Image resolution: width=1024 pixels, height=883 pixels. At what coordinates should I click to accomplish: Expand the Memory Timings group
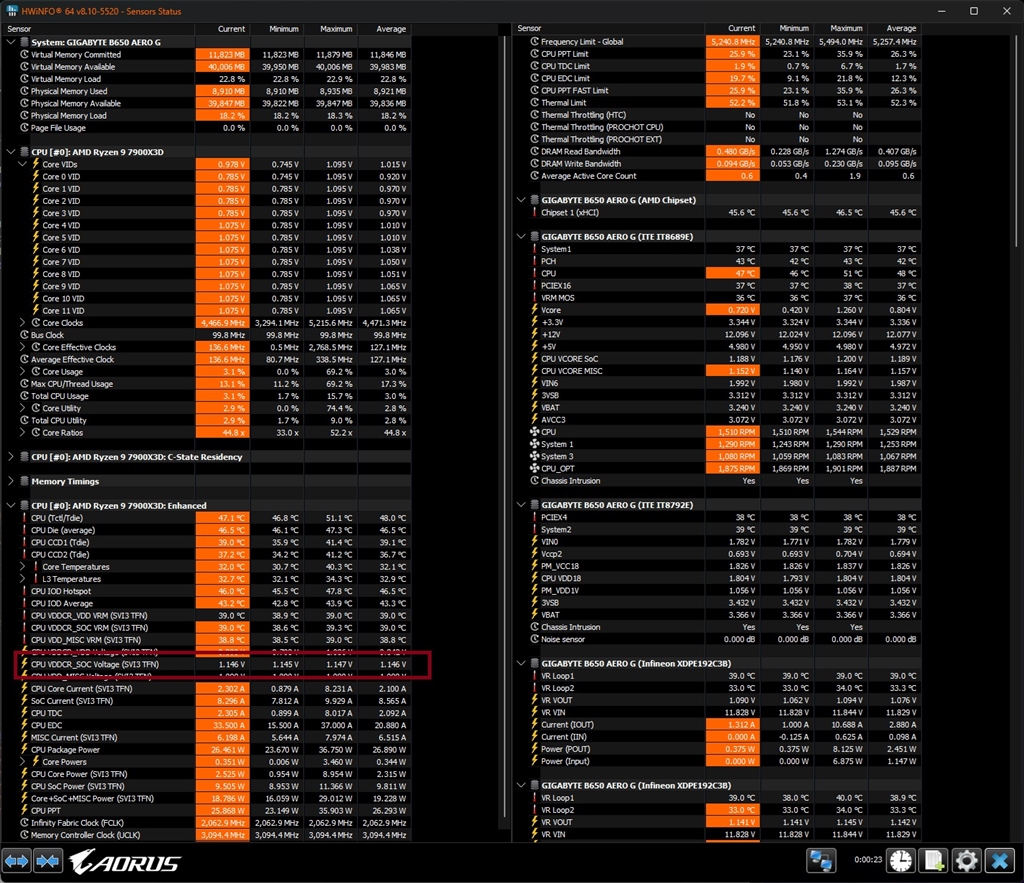(10, 481)
